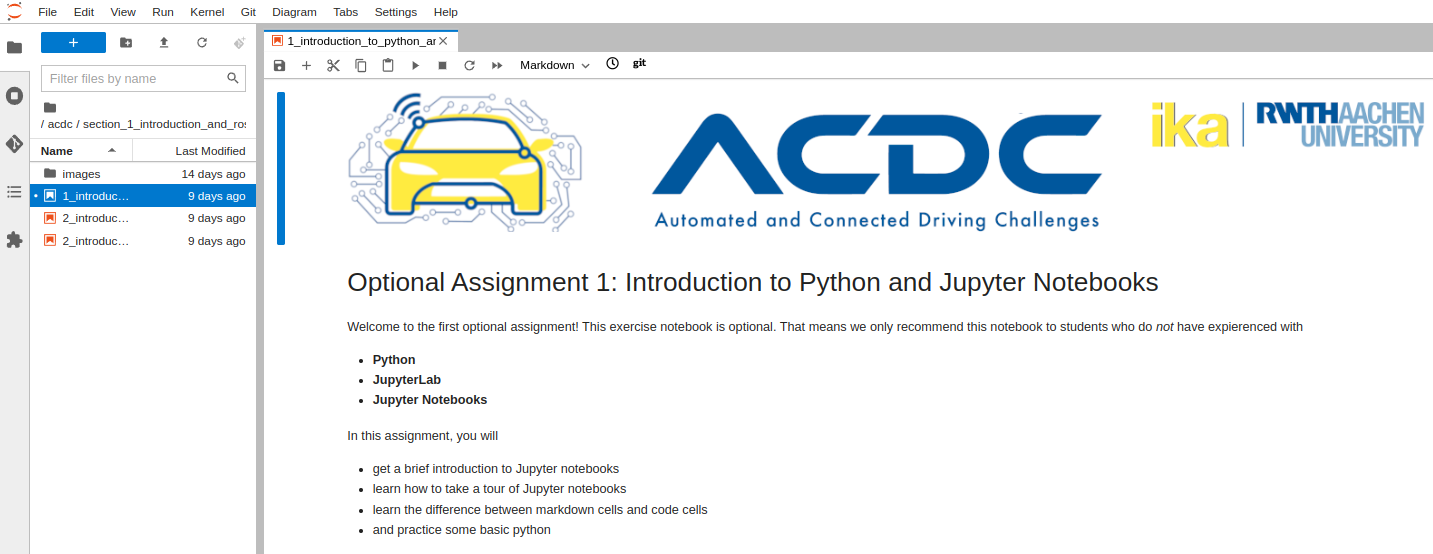Screen dimensions: 1433x554
Task: Click the bold "Python" bullet item
Action: [394, 360]
